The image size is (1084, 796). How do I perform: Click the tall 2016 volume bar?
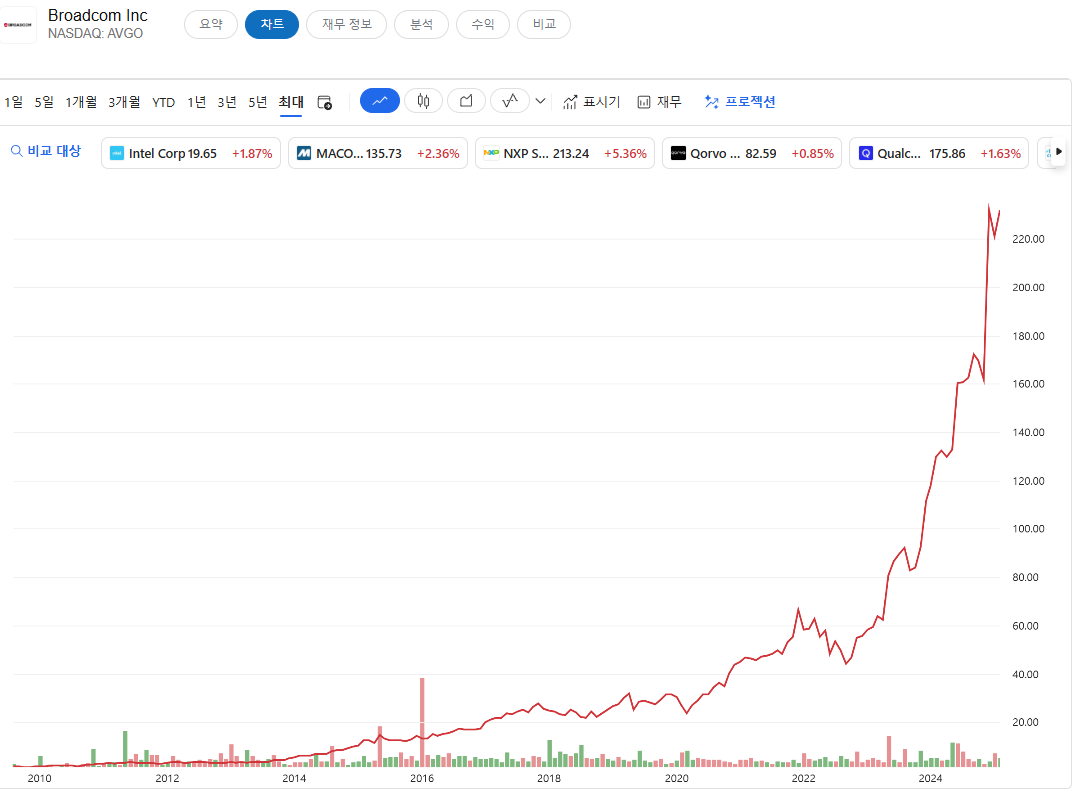422,722
